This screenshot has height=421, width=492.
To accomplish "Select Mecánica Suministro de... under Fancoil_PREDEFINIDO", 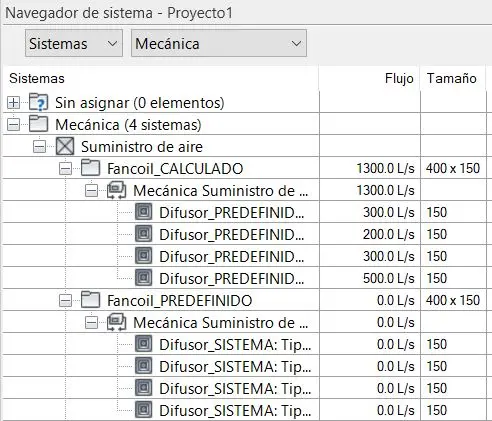I will pos(220,323).
